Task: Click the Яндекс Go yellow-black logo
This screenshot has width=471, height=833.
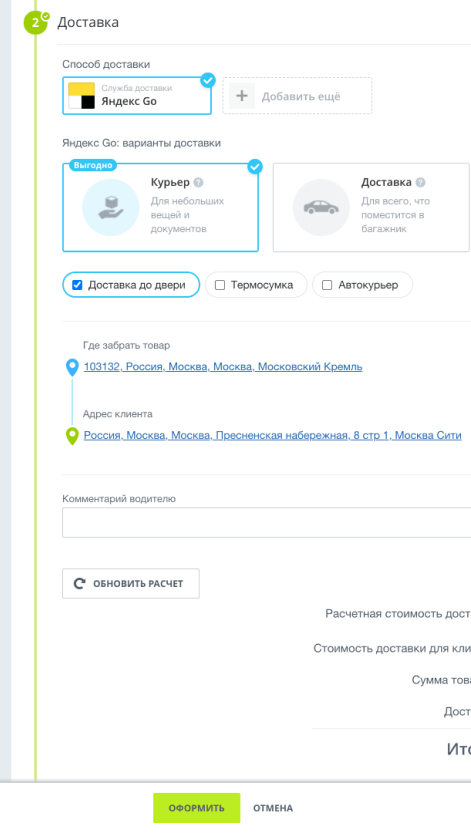Action: (x=82, y=96)
